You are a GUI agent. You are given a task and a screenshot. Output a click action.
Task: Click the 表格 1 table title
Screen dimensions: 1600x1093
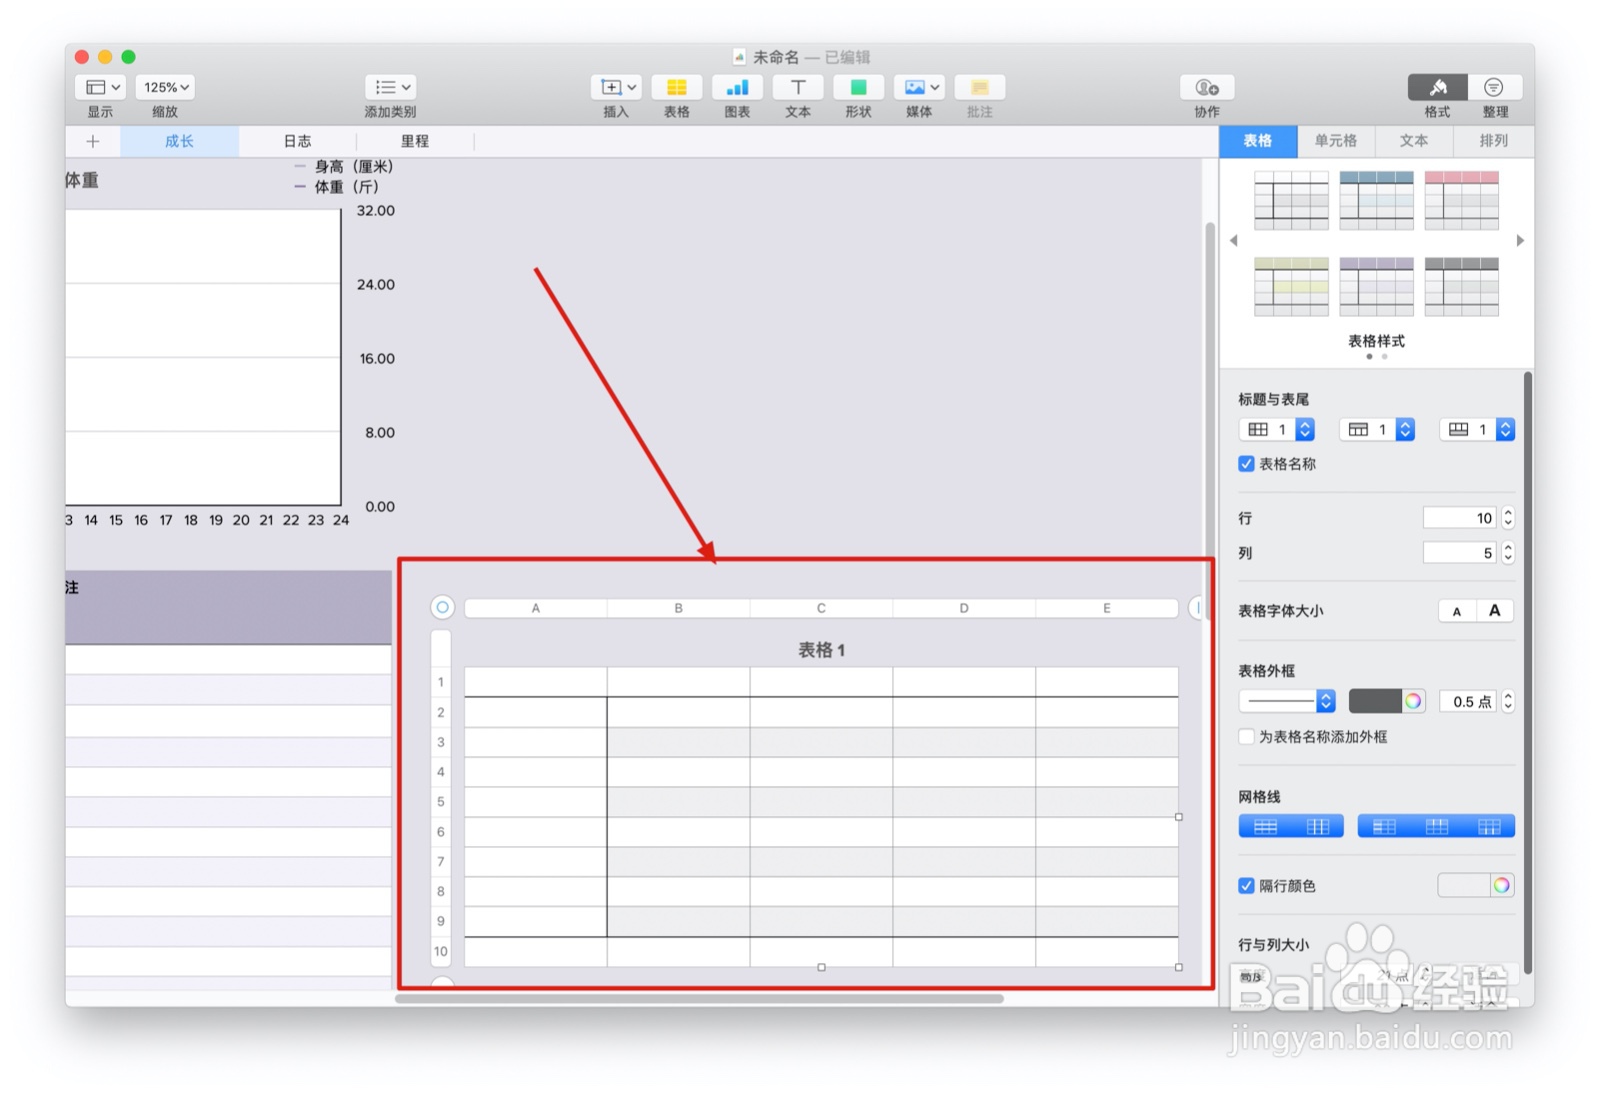(821, 650)
